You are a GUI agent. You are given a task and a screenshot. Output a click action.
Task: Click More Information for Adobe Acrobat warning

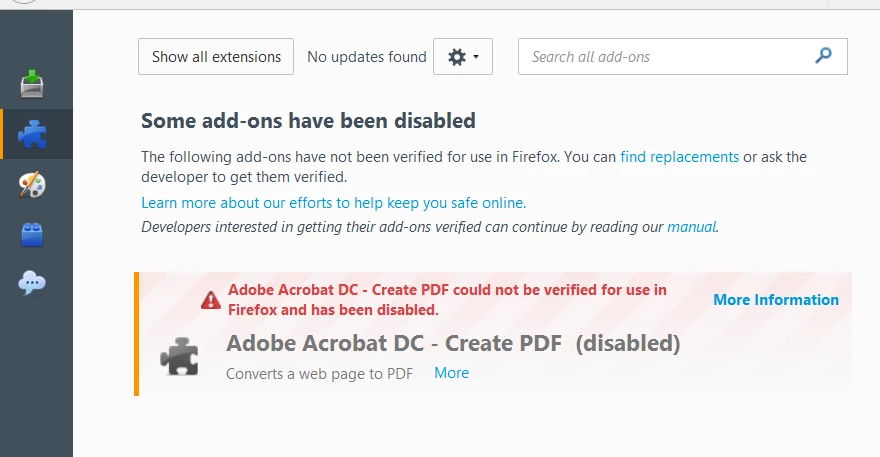pos(776,300)
